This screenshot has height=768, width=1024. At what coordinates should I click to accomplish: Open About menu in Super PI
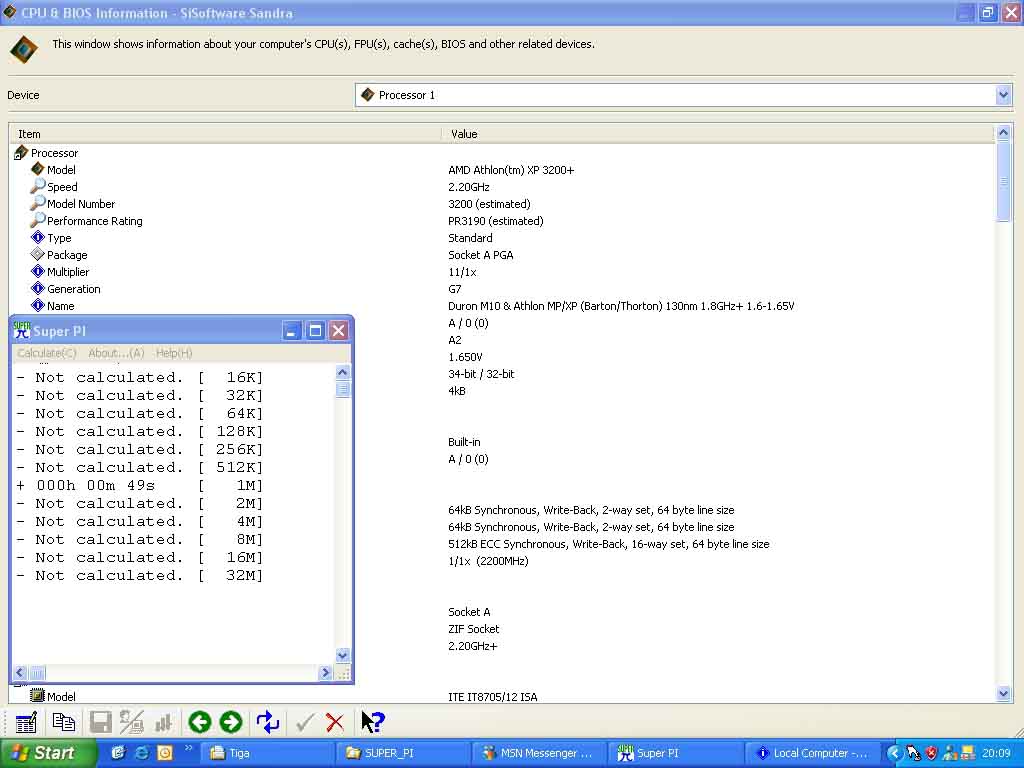point(116,353)
